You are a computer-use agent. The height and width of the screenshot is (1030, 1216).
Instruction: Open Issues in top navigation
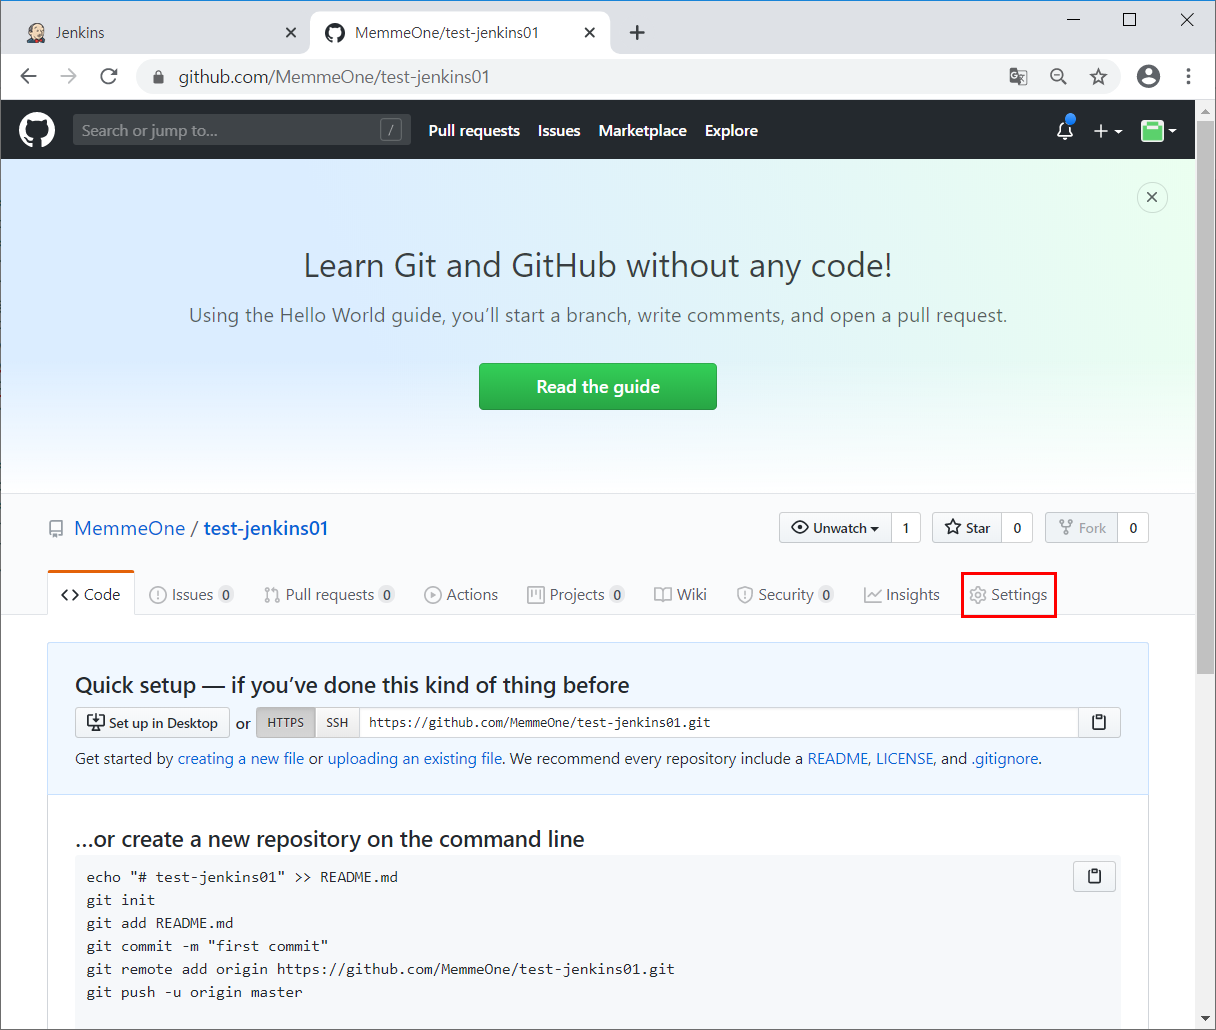point(559,131)
